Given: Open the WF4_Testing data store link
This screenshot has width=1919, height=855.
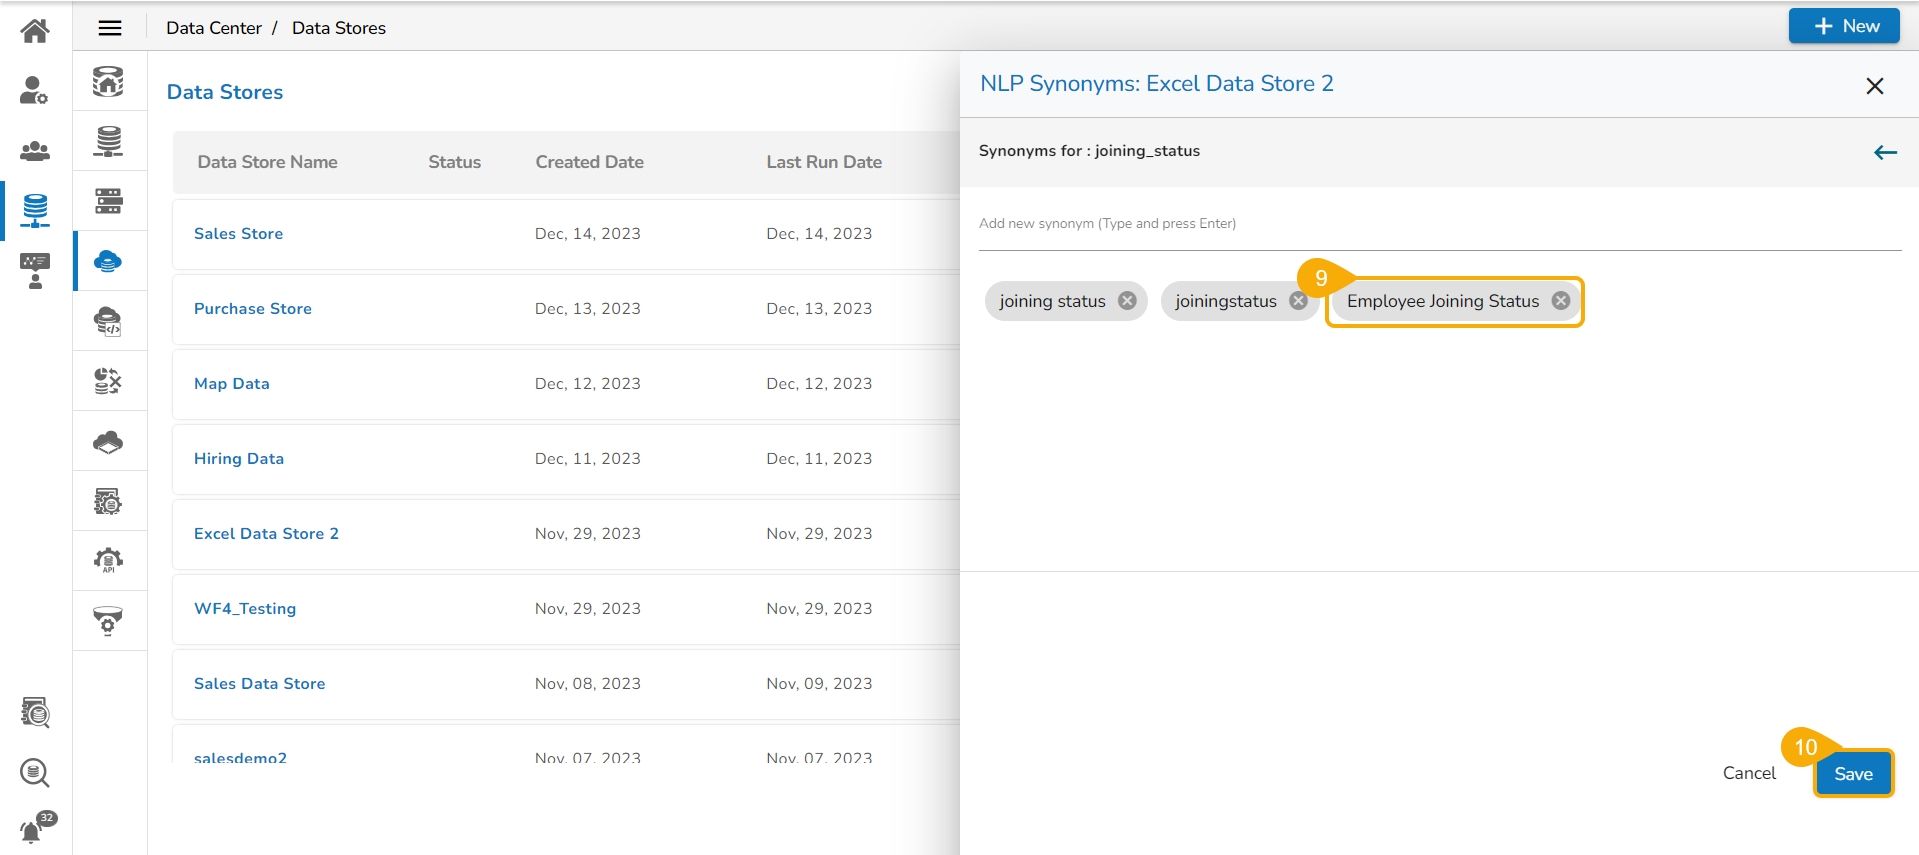Looking at the screenshot, I should [x=245, y=609].
